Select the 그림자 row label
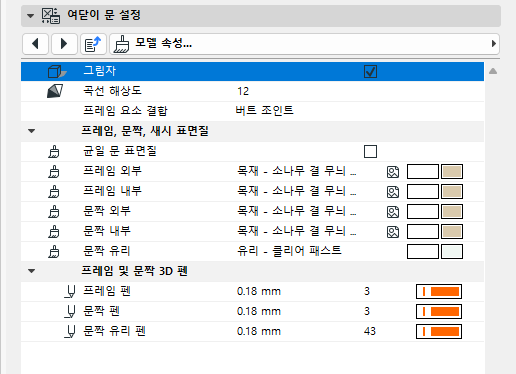Screen dimensions: 516x374 (99, 71)
